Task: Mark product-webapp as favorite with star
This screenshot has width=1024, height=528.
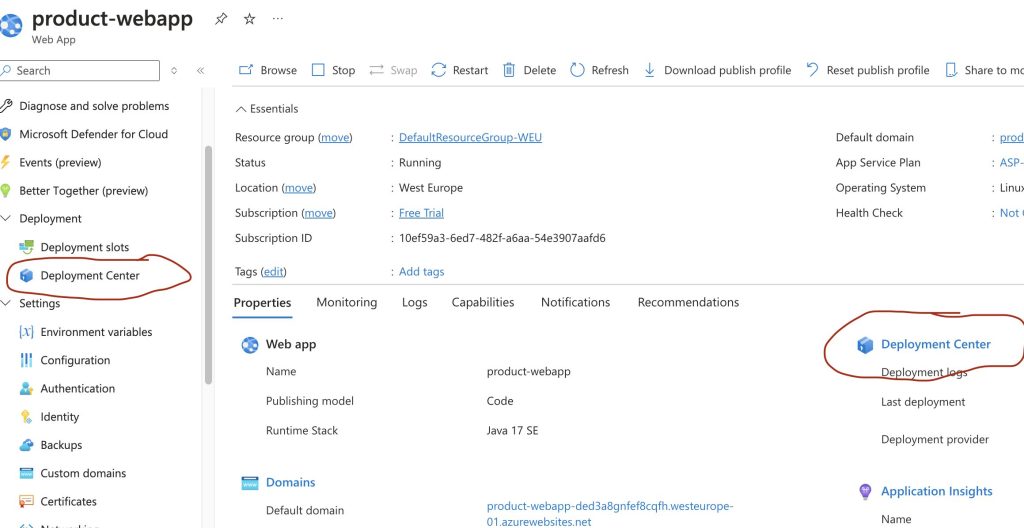Action: tap(249, 19)
